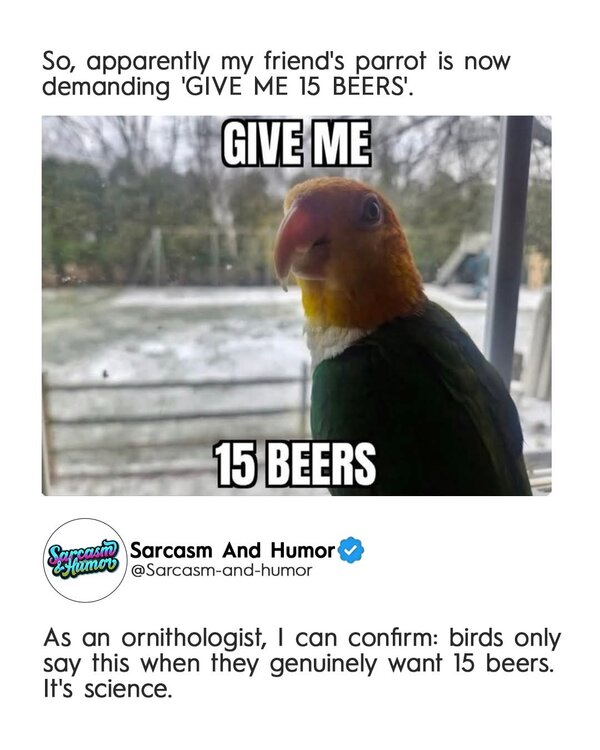Open the parrot meme image
Image resolution: width=600 pixels, height=750 pixels.
click(x=297, y=306)
